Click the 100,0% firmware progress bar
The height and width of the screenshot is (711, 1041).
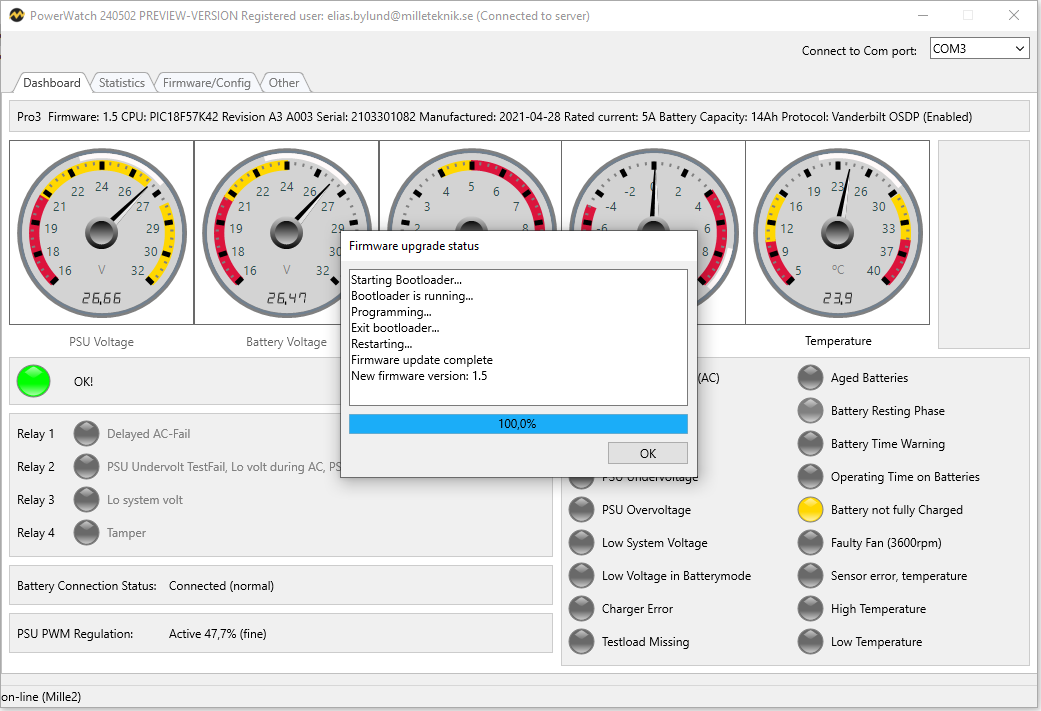tap(518, 424)
